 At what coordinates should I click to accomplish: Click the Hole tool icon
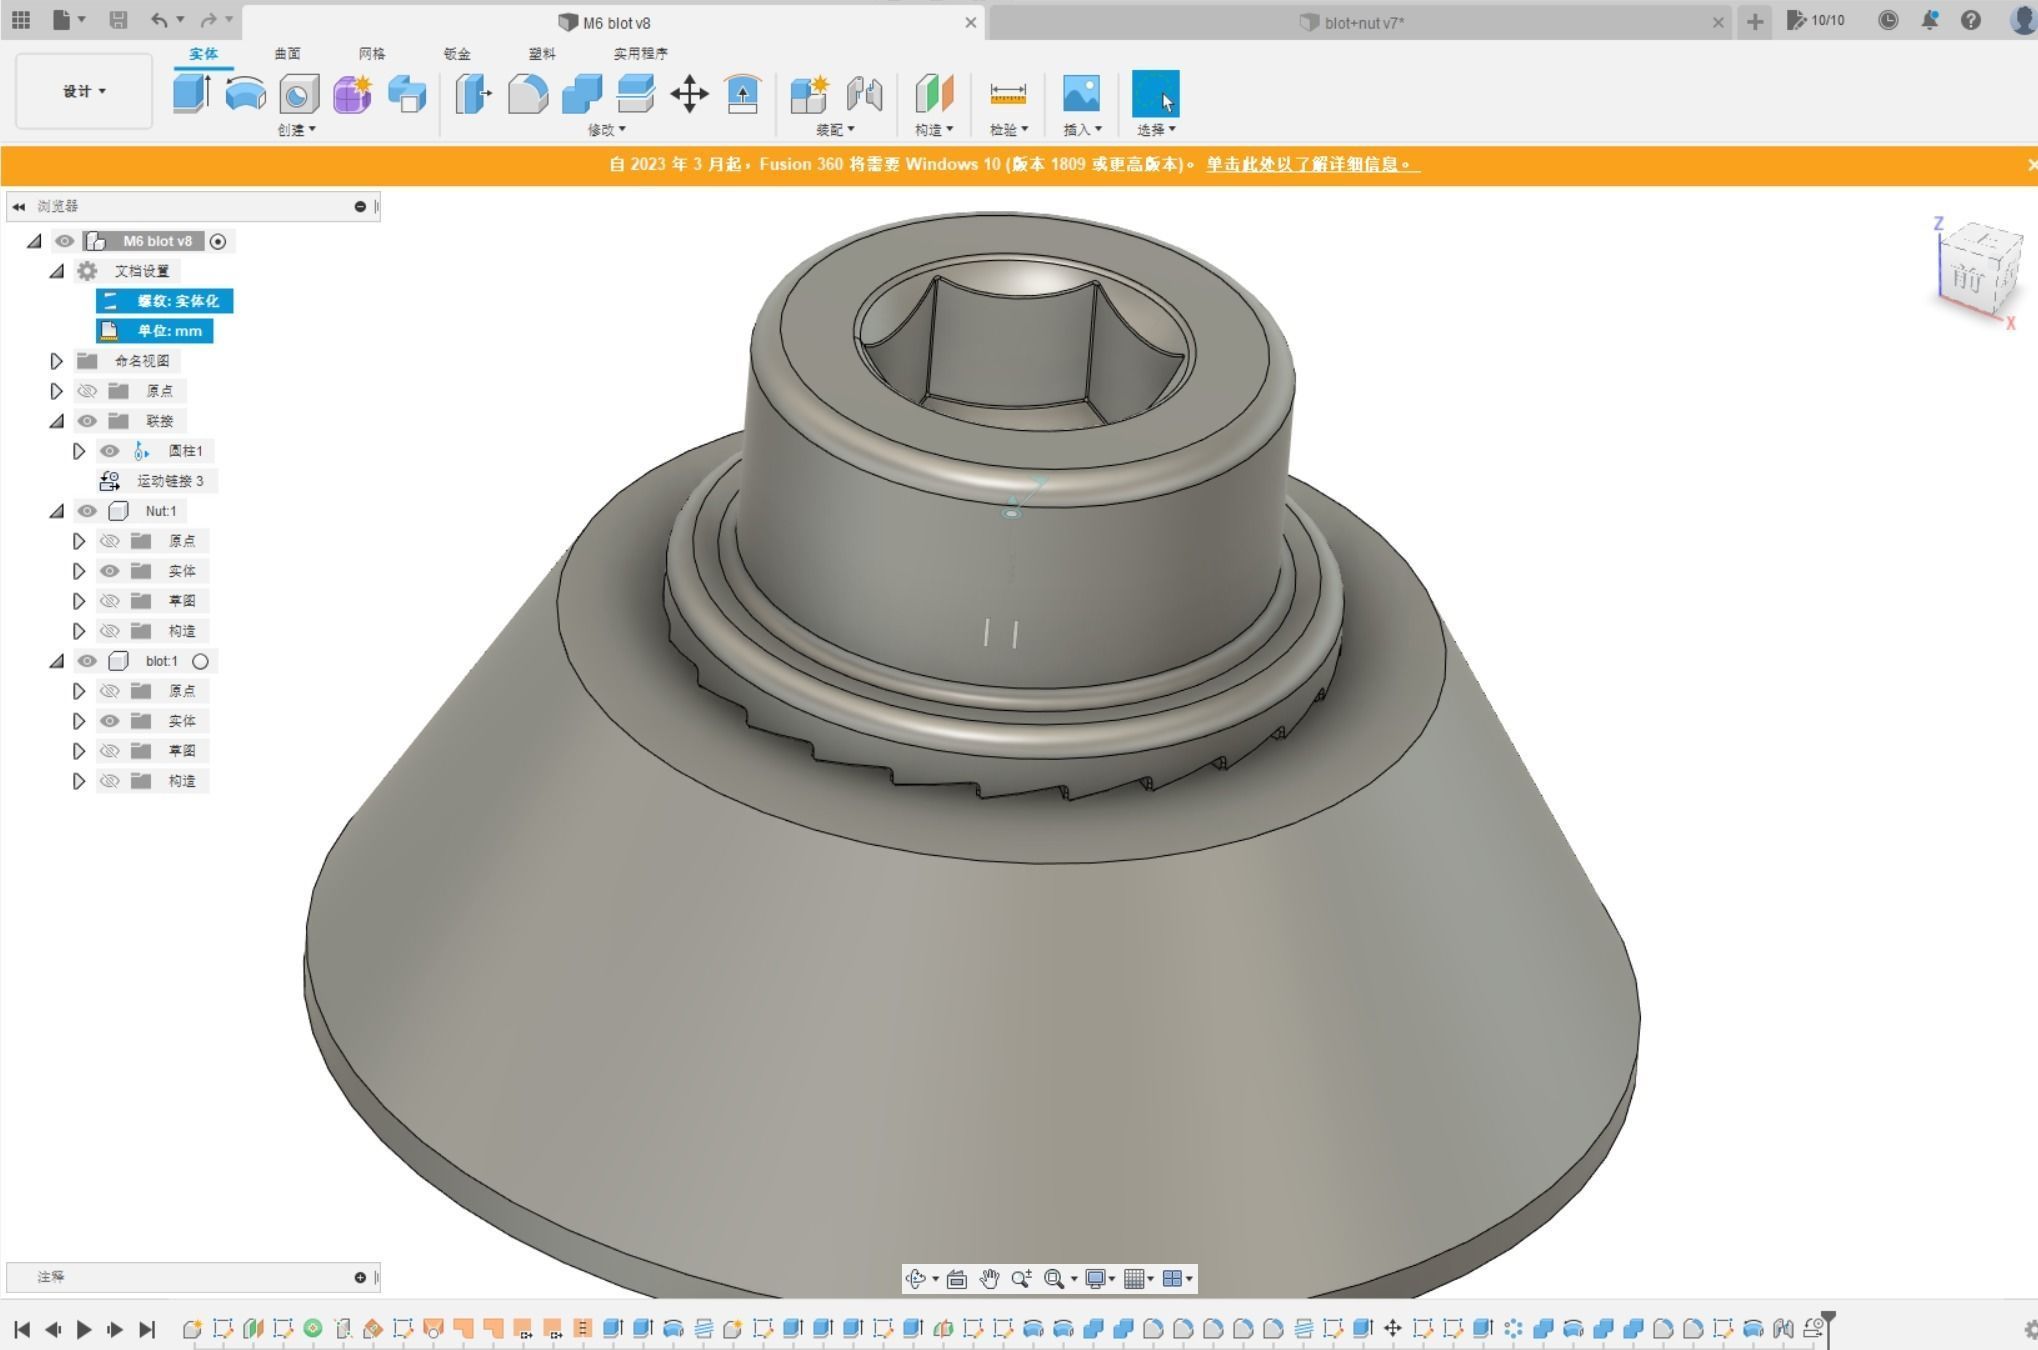(x=298, y=95)
